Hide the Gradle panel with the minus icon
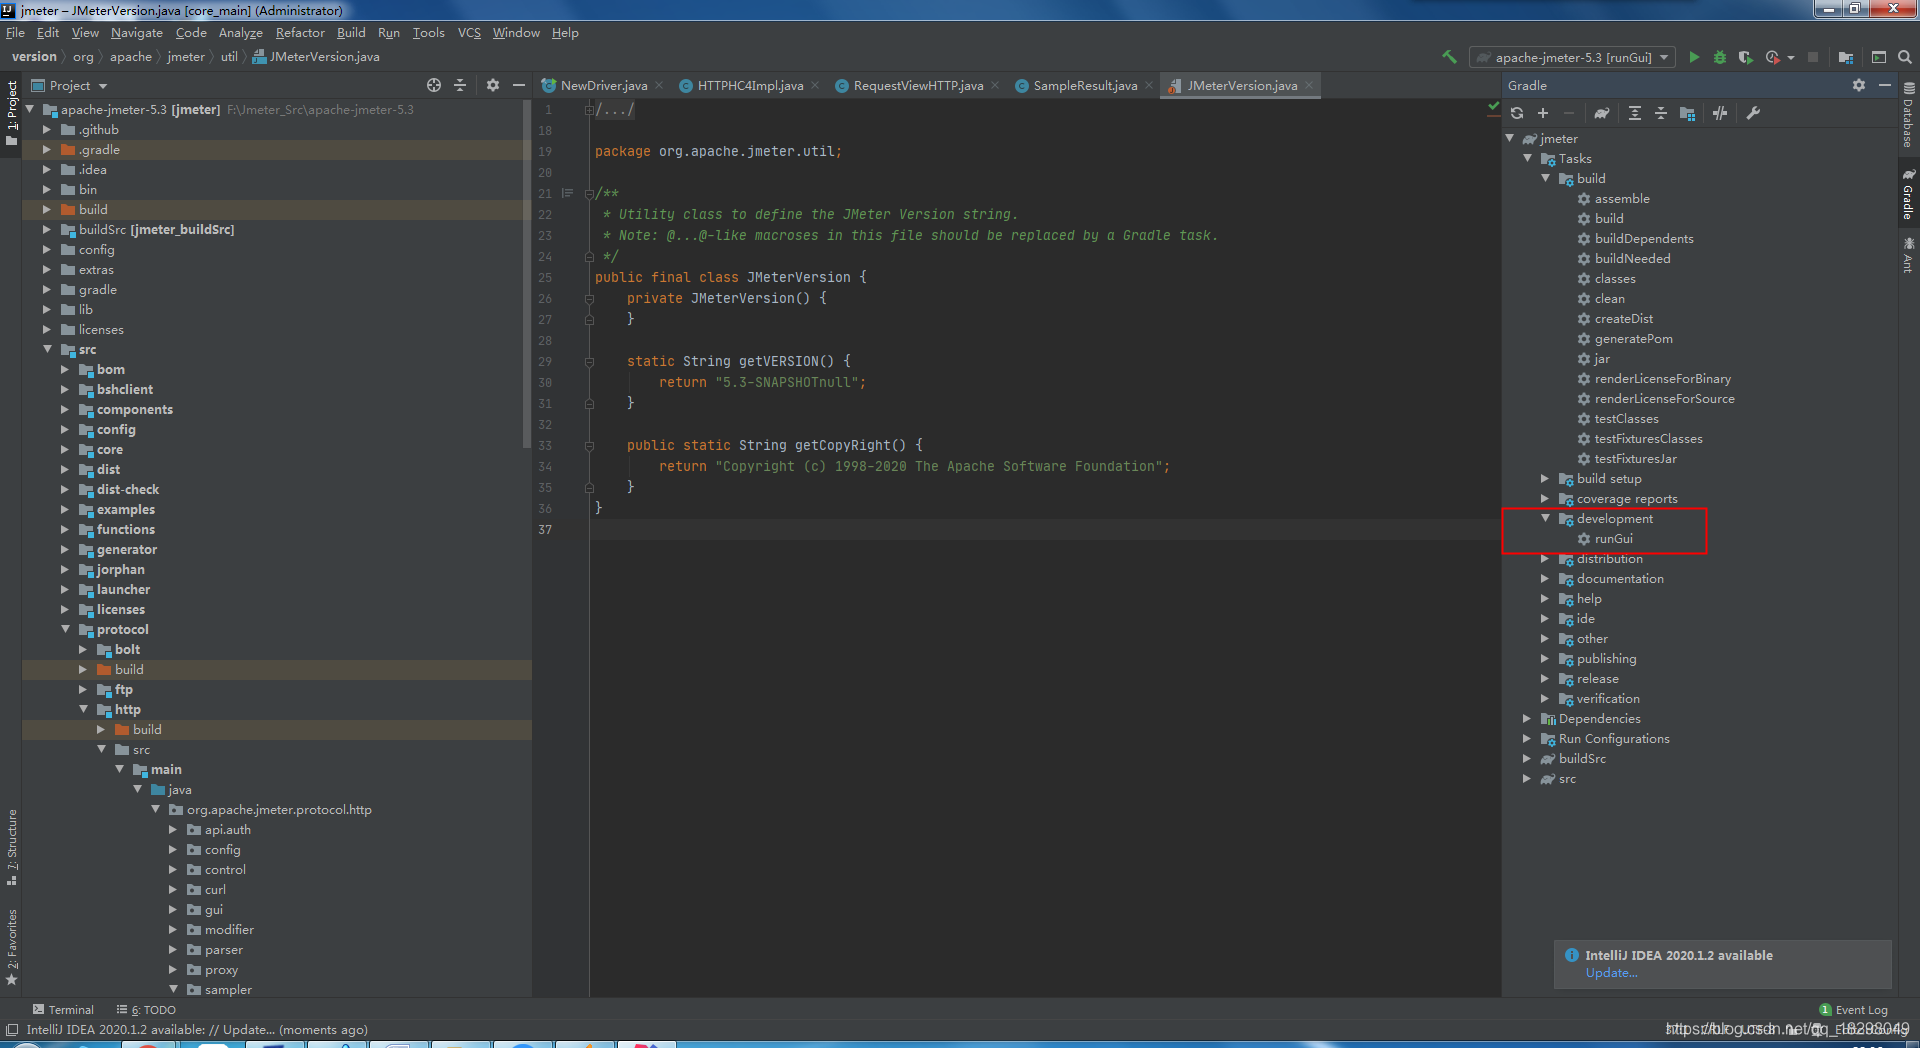Viewport: 1920px width, 1048px height. (1885, 85)
